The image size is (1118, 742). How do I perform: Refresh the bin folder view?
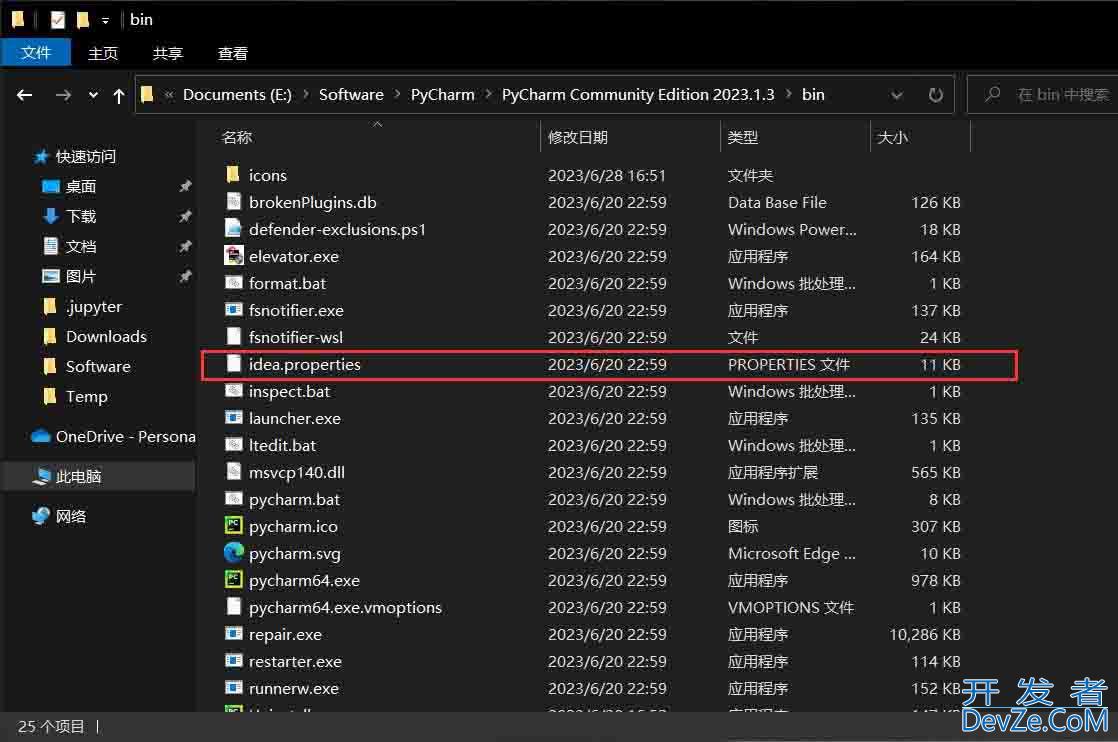pyautogui.click(x=936, y=95)
